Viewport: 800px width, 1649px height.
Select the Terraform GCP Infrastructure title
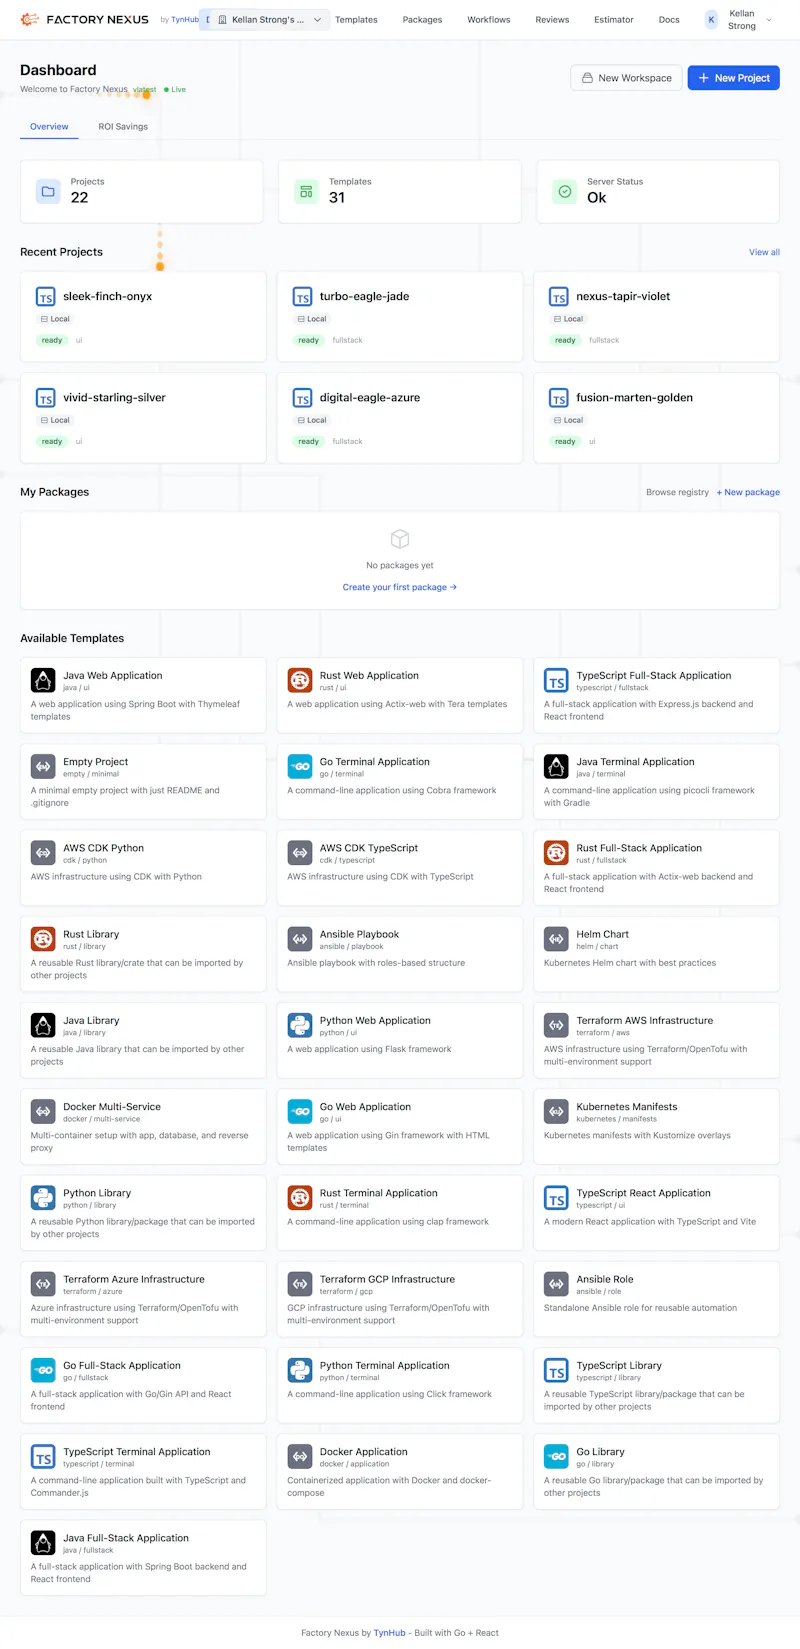click(x=387, y=1279)
